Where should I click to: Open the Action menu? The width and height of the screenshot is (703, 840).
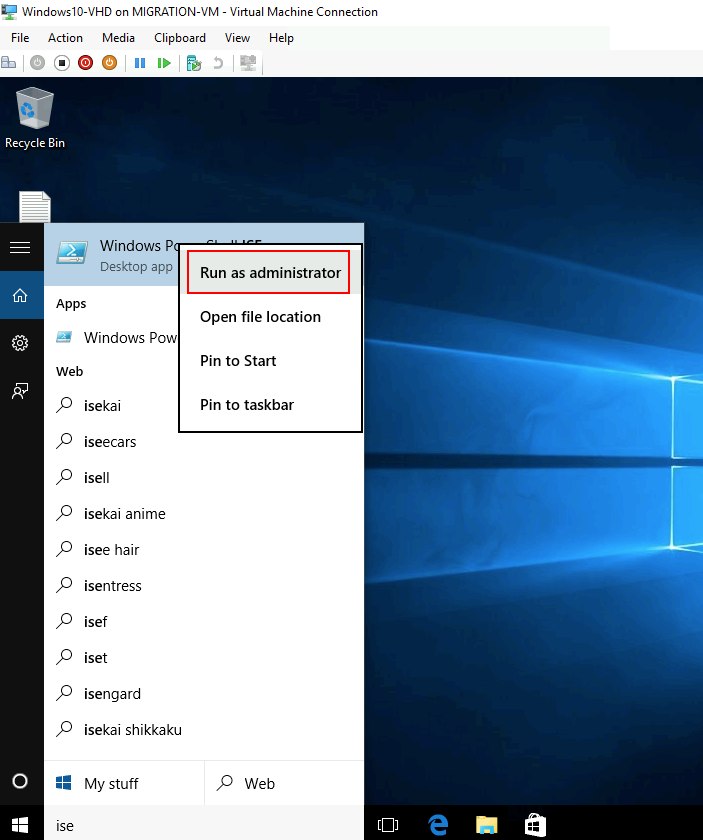tap(65, 38)
